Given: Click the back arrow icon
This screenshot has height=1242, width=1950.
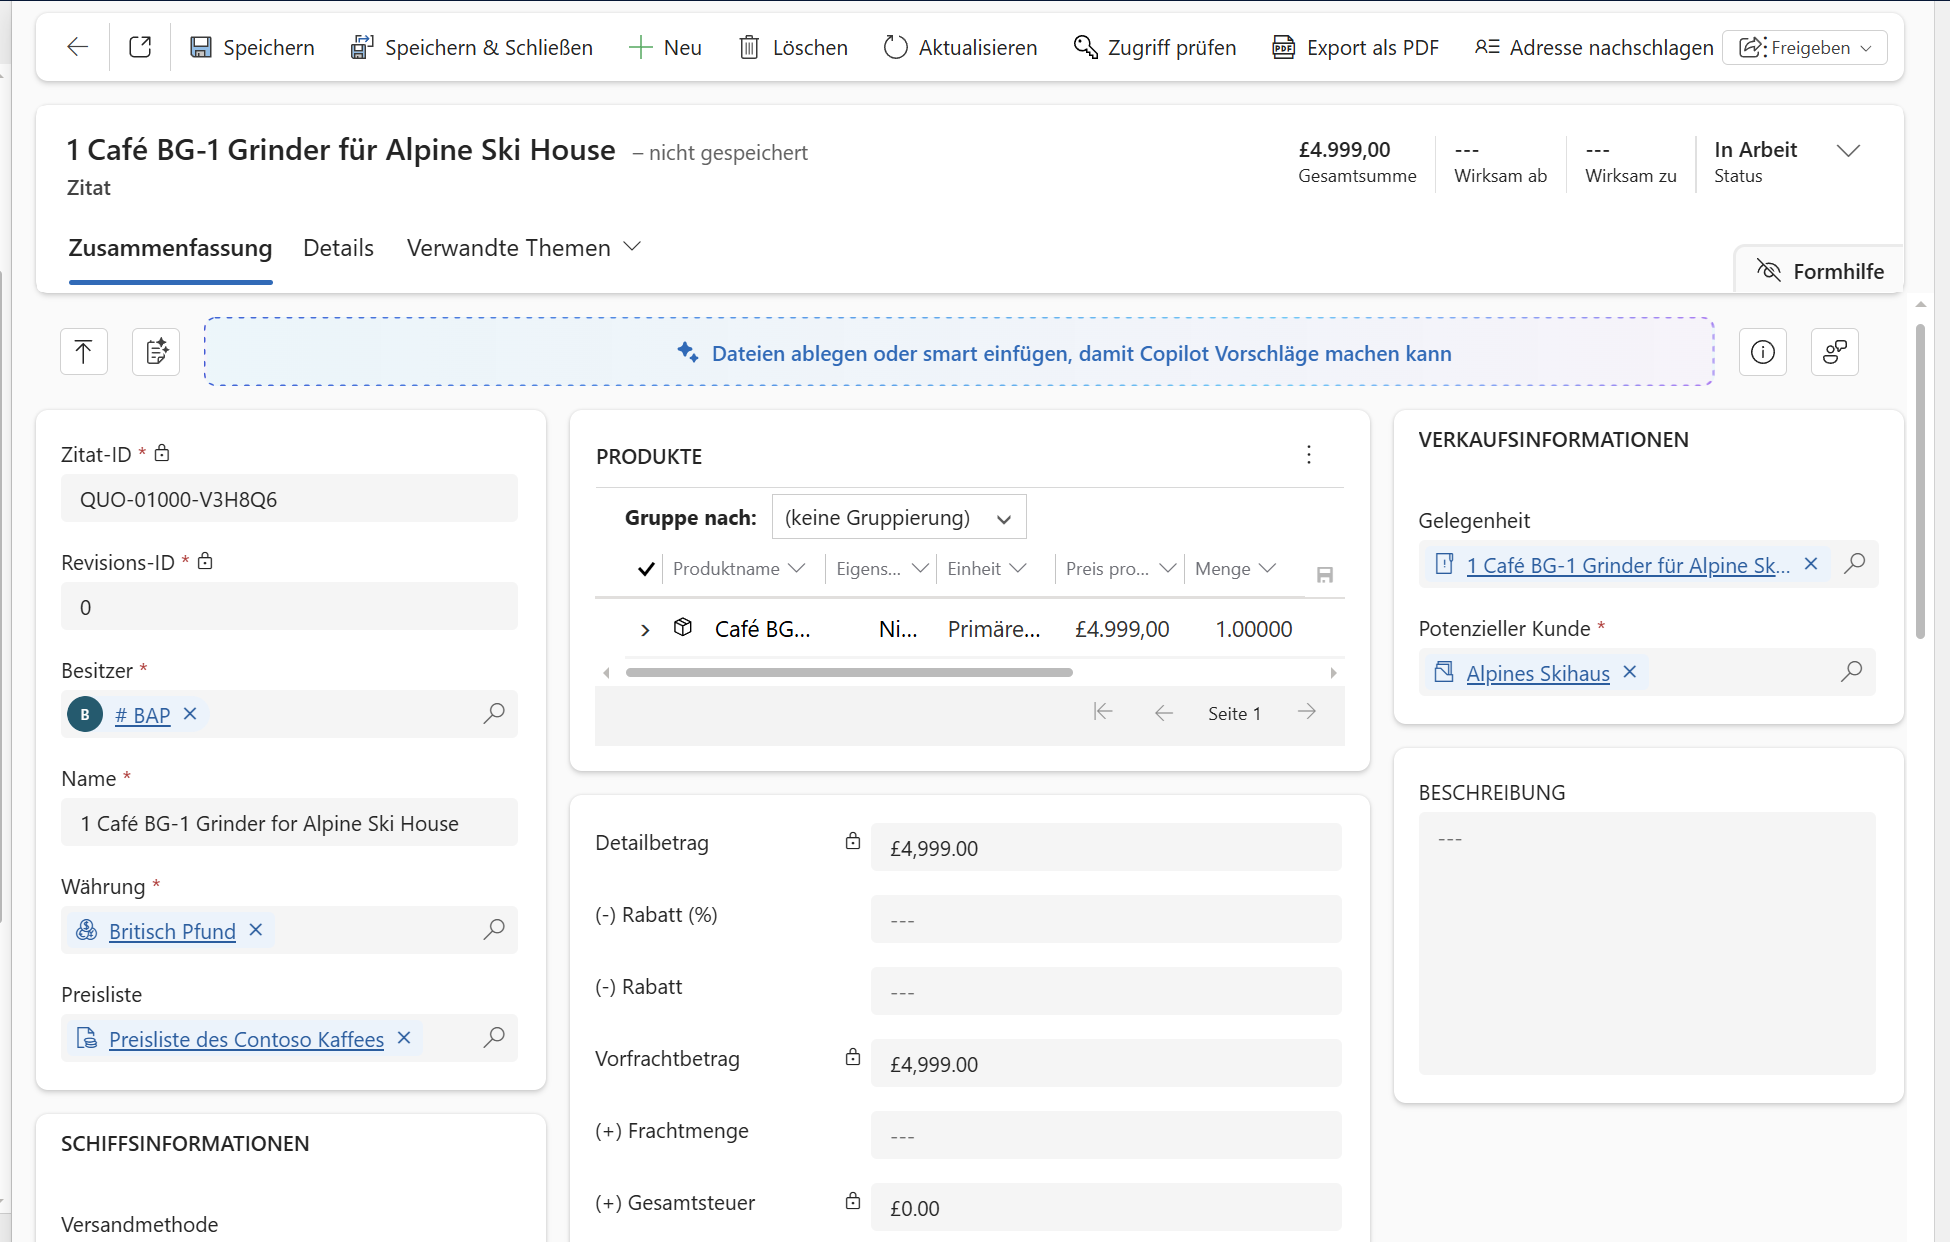Looking at the screenshot, I should [x=77, y=47].
